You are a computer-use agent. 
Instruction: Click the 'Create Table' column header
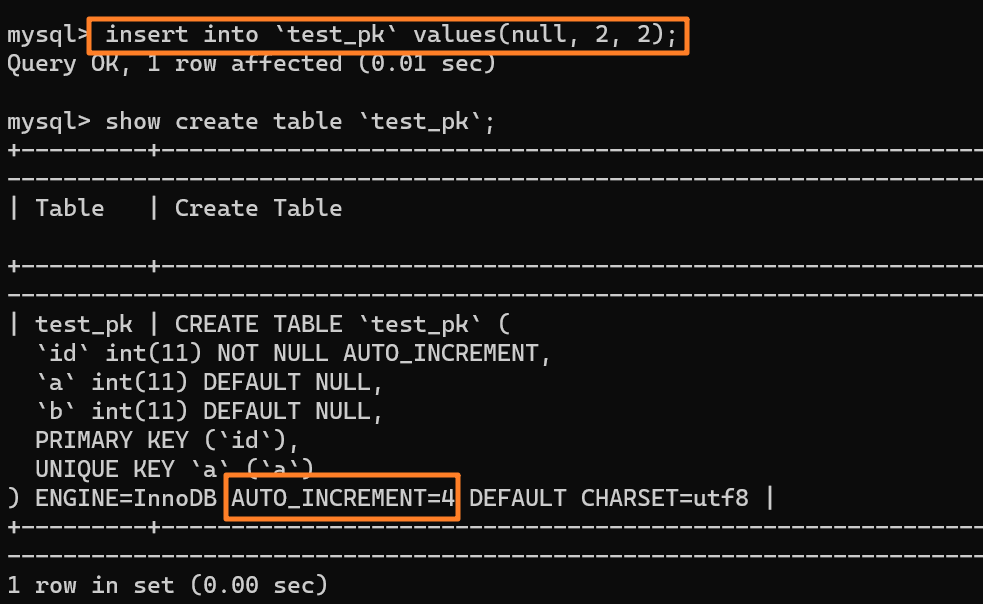258,208
